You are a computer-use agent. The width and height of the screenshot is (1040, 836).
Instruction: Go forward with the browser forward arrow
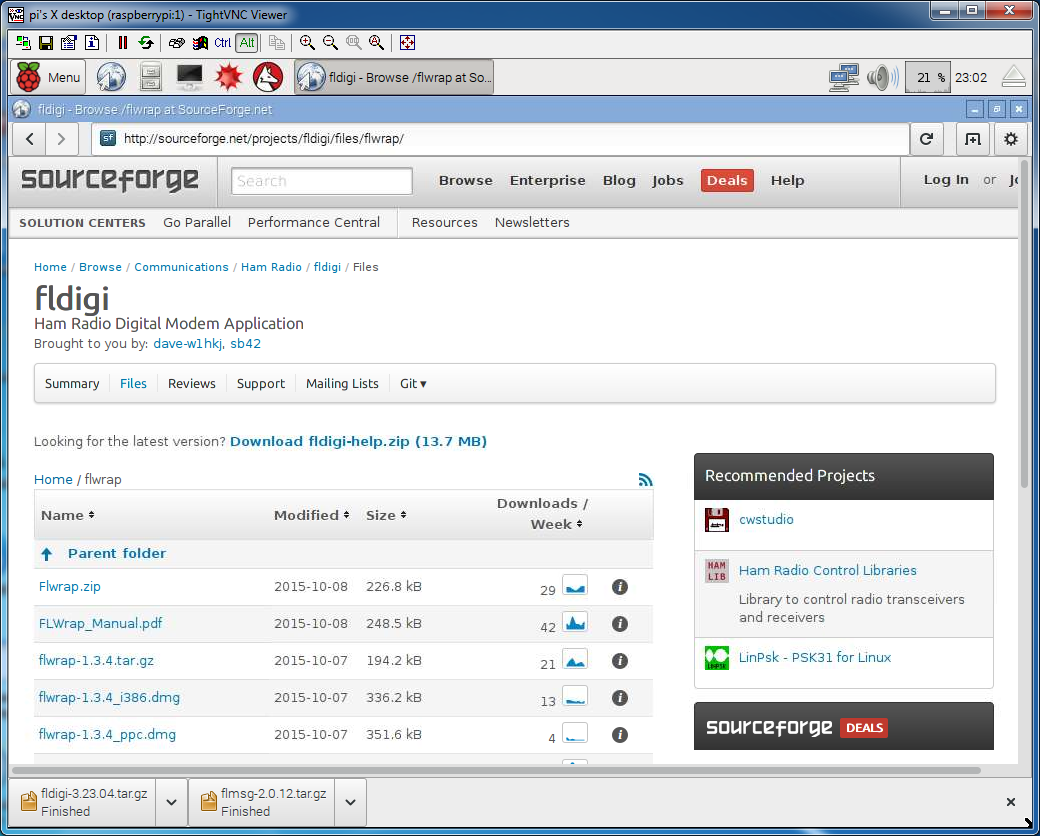point(62,139)
